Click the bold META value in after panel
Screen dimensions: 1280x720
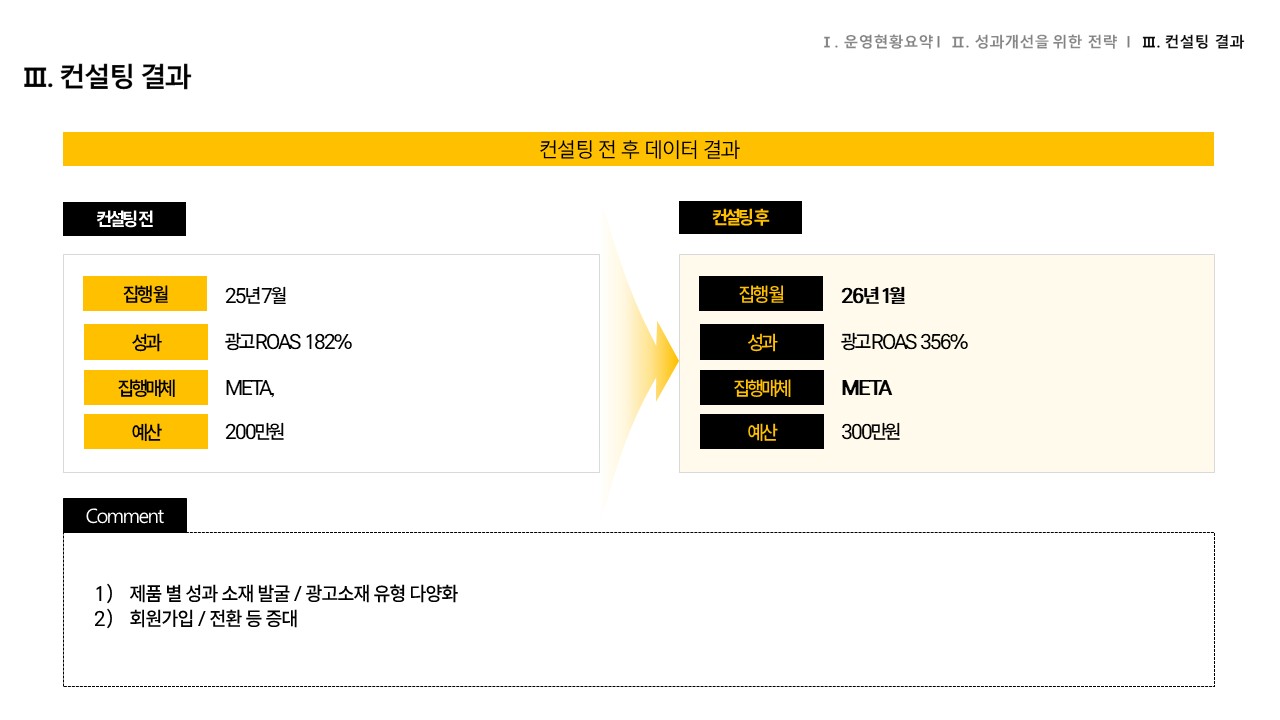click(x=866, y=388)
